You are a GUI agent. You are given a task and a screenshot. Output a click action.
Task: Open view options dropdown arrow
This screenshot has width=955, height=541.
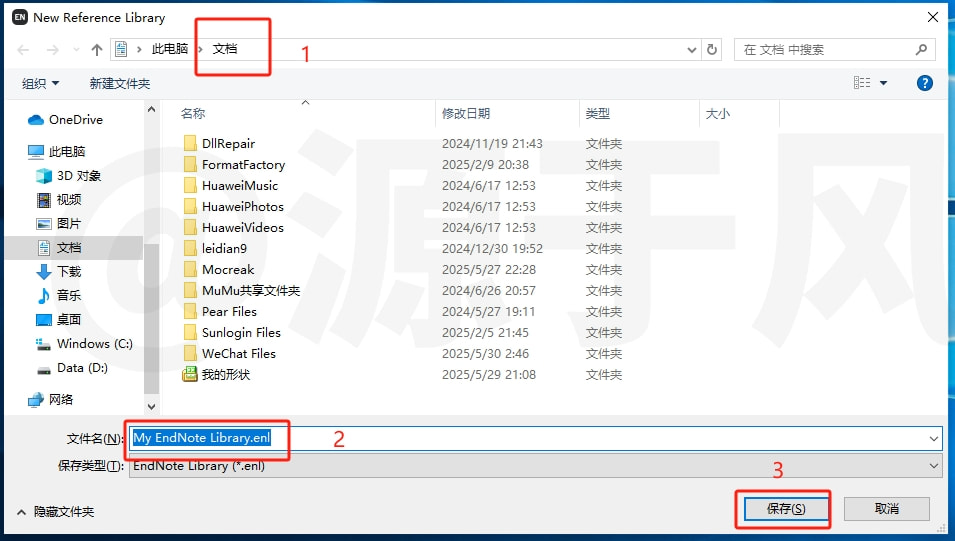pyautogui.click(x=883, y=83)
